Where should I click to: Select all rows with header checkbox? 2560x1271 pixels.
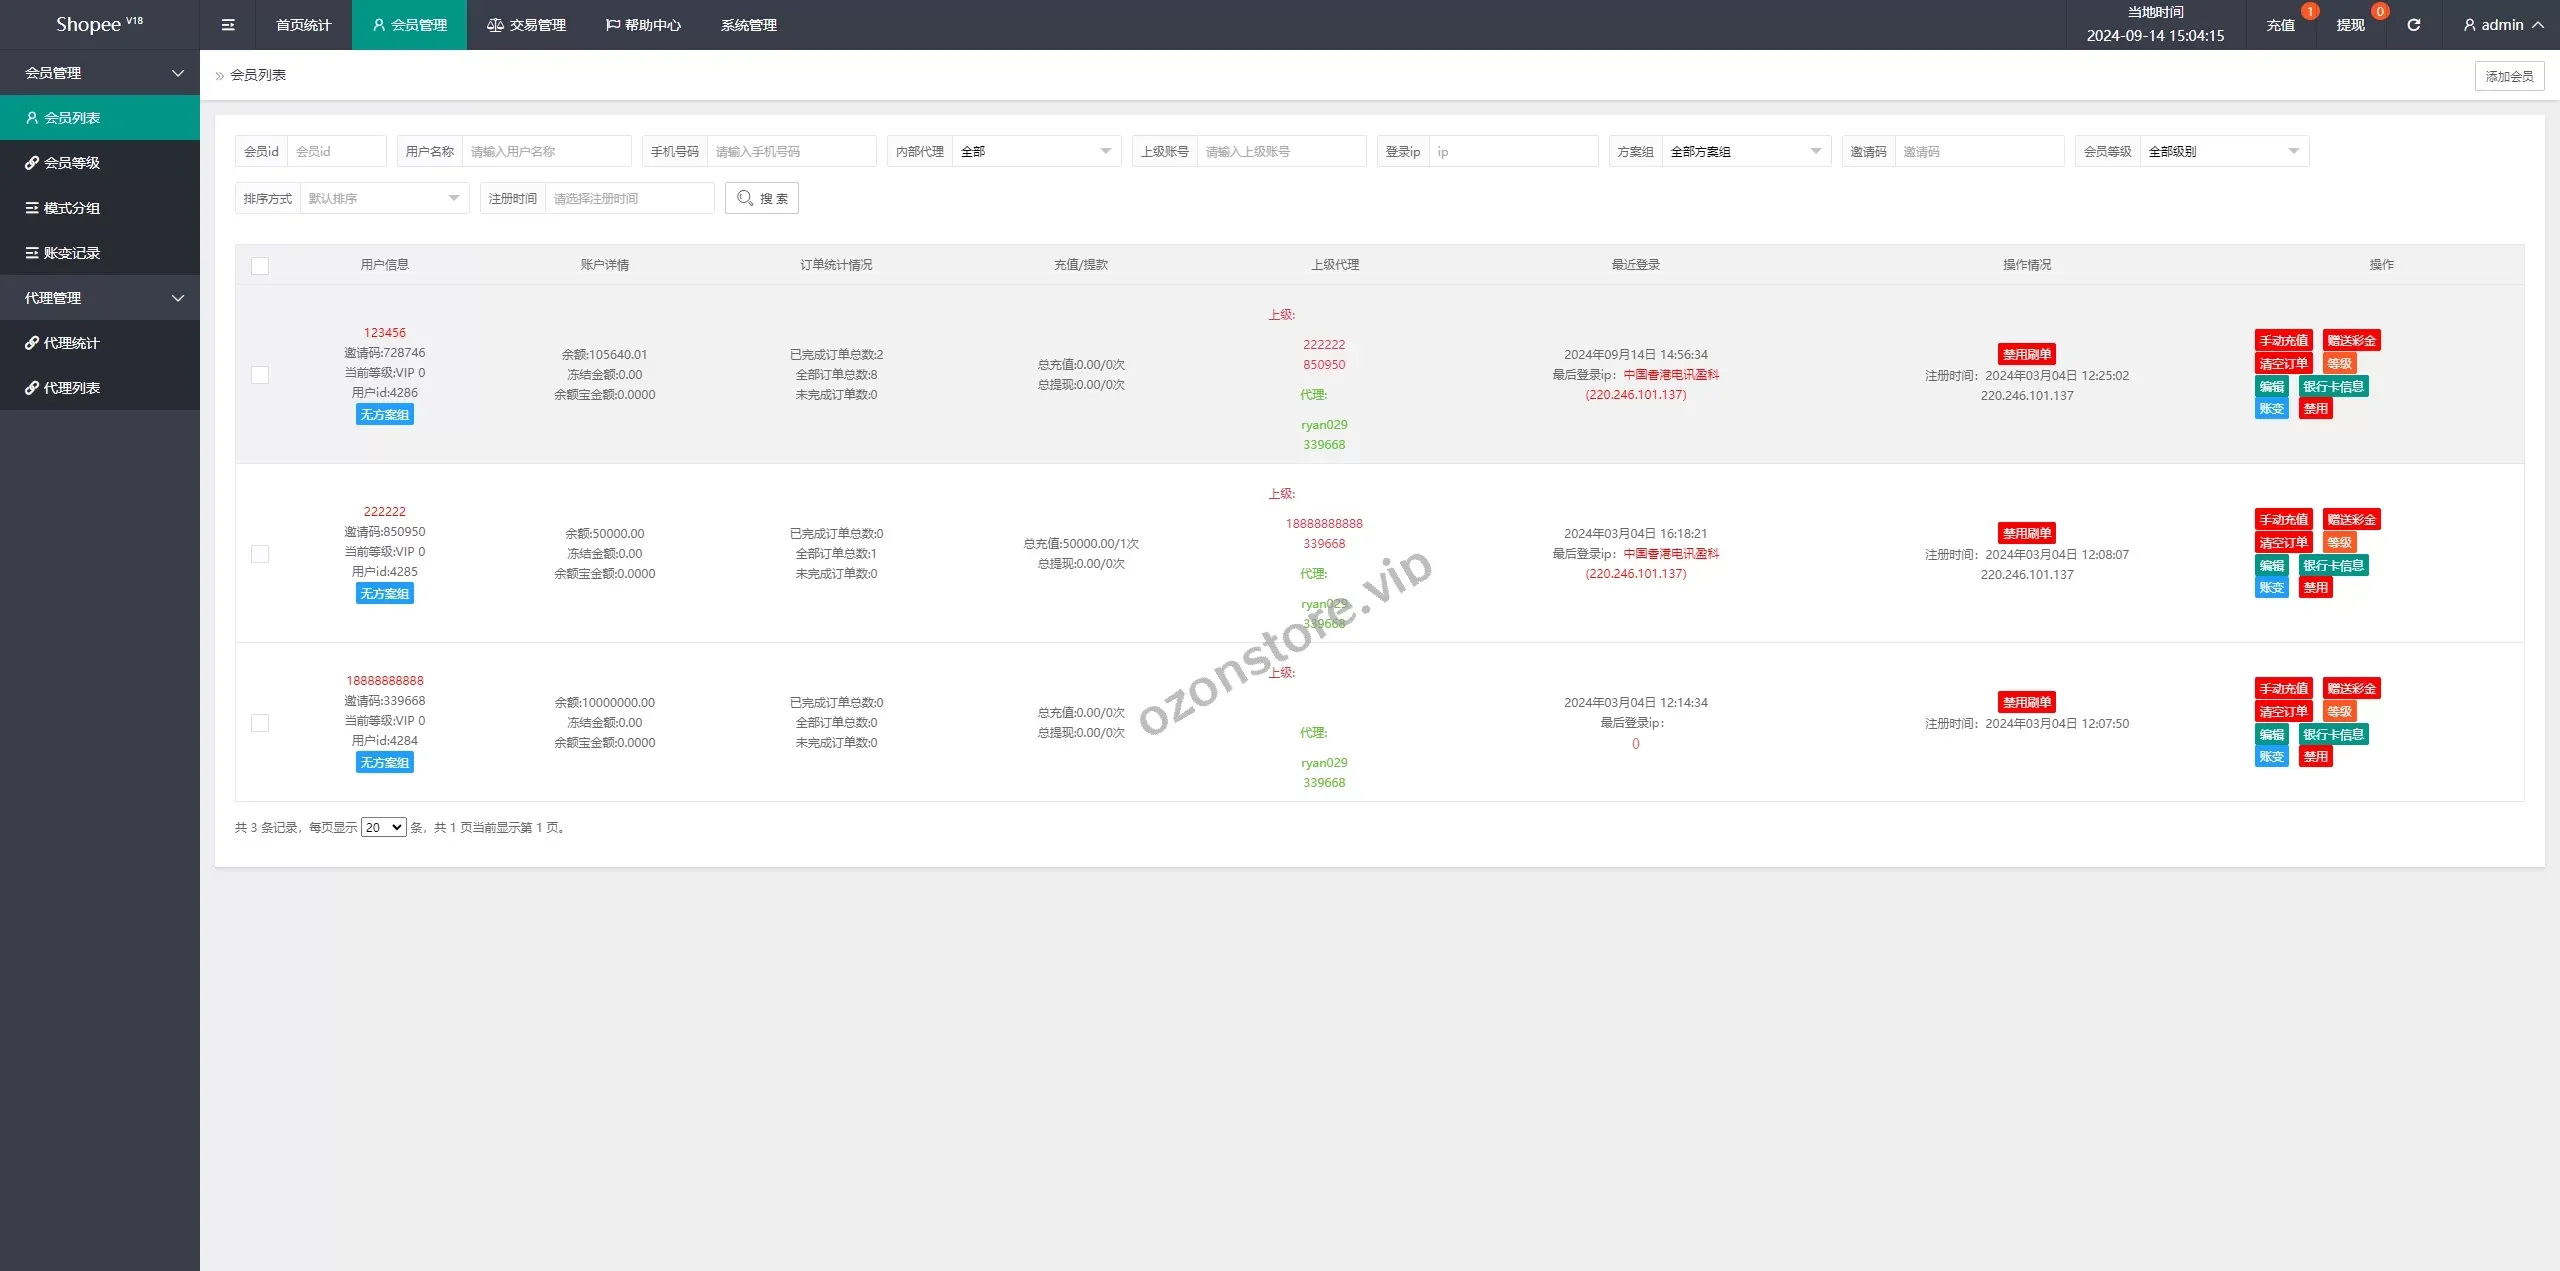[x=260, y=266]
